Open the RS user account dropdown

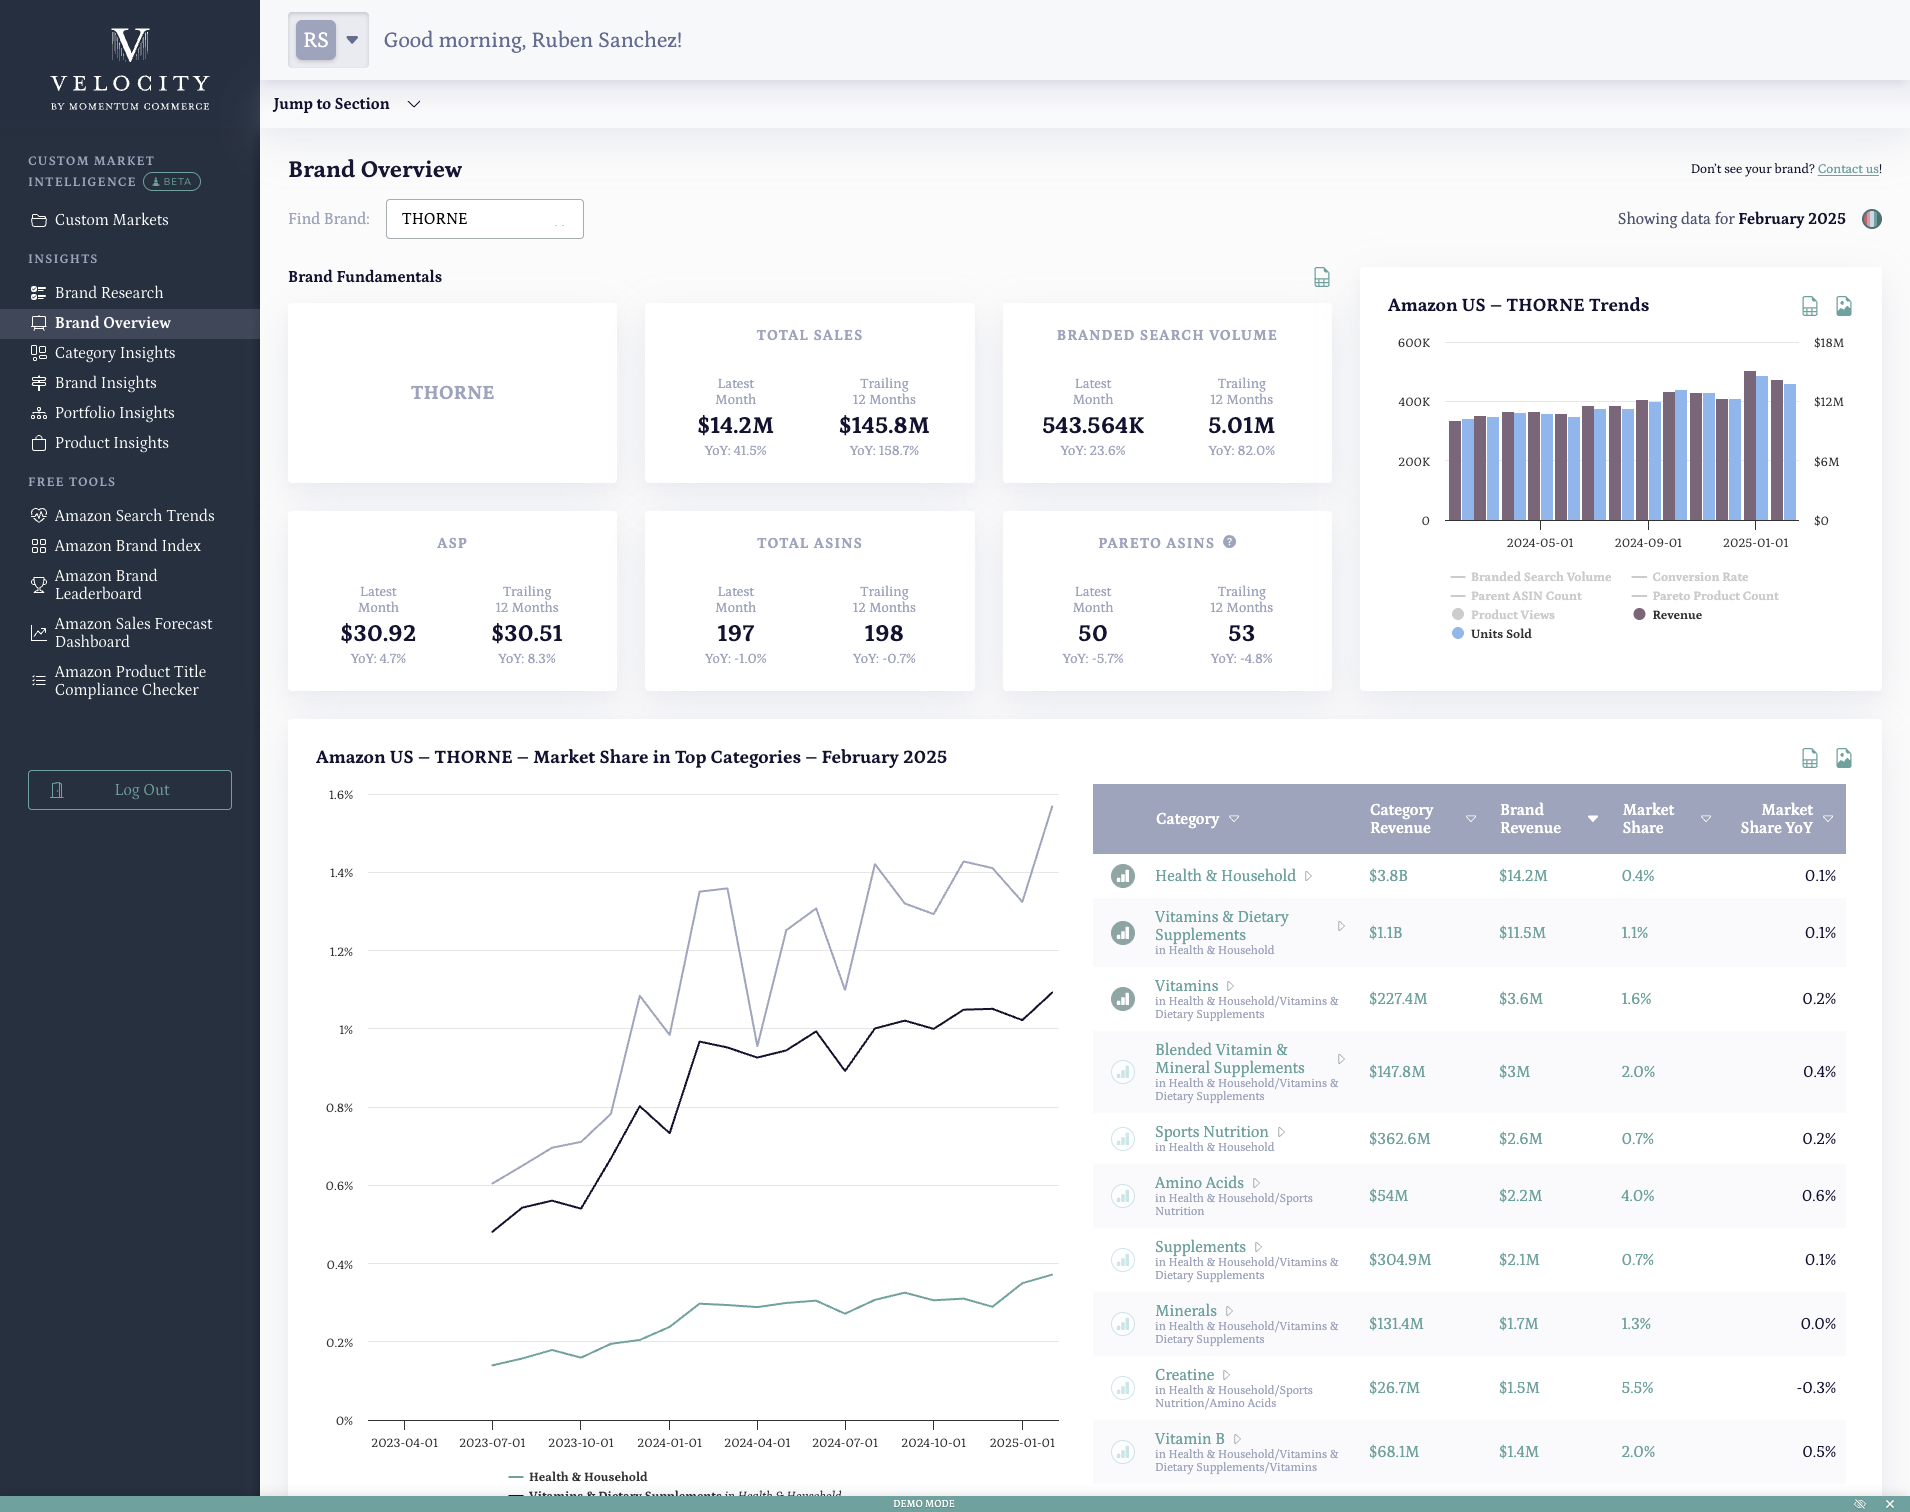(328, 40)
